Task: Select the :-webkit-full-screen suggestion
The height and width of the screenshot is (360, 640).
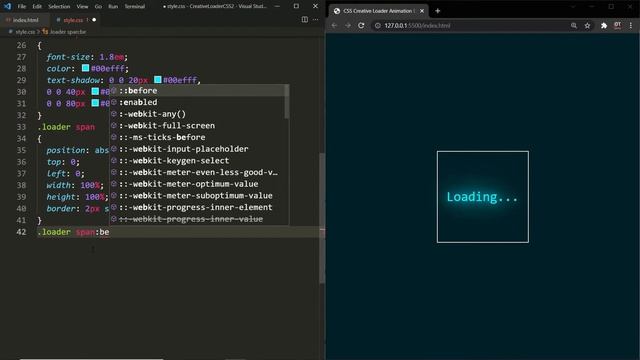Action: [x=197, y=126]
